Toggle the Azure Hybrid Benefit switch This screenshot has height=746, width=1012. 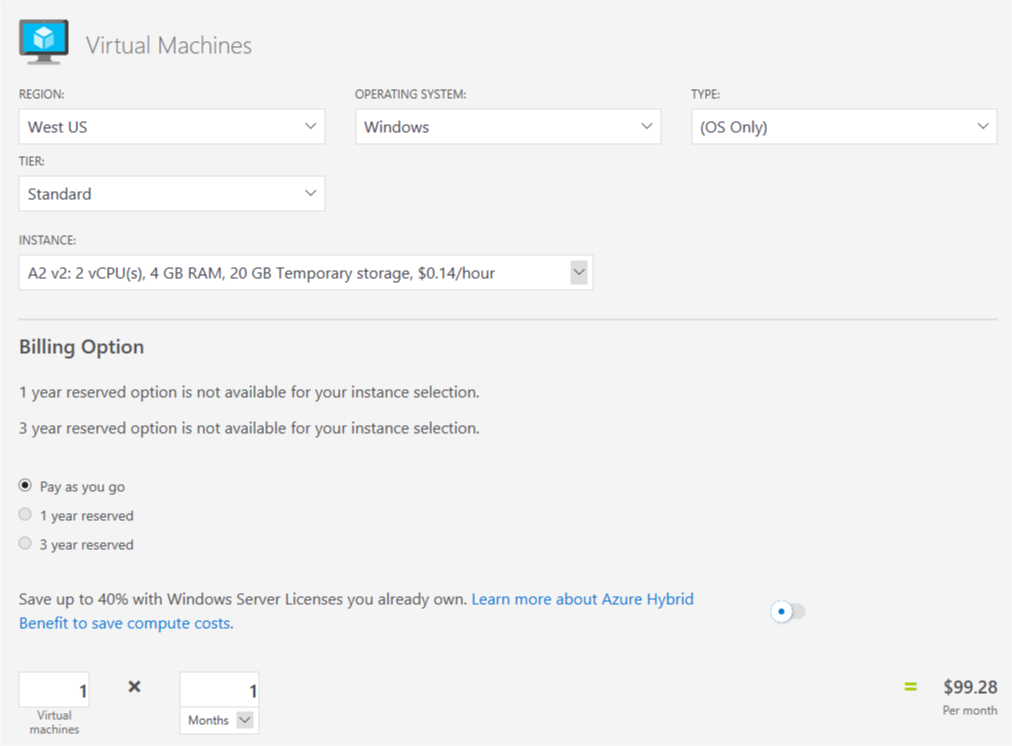point(787,611)
